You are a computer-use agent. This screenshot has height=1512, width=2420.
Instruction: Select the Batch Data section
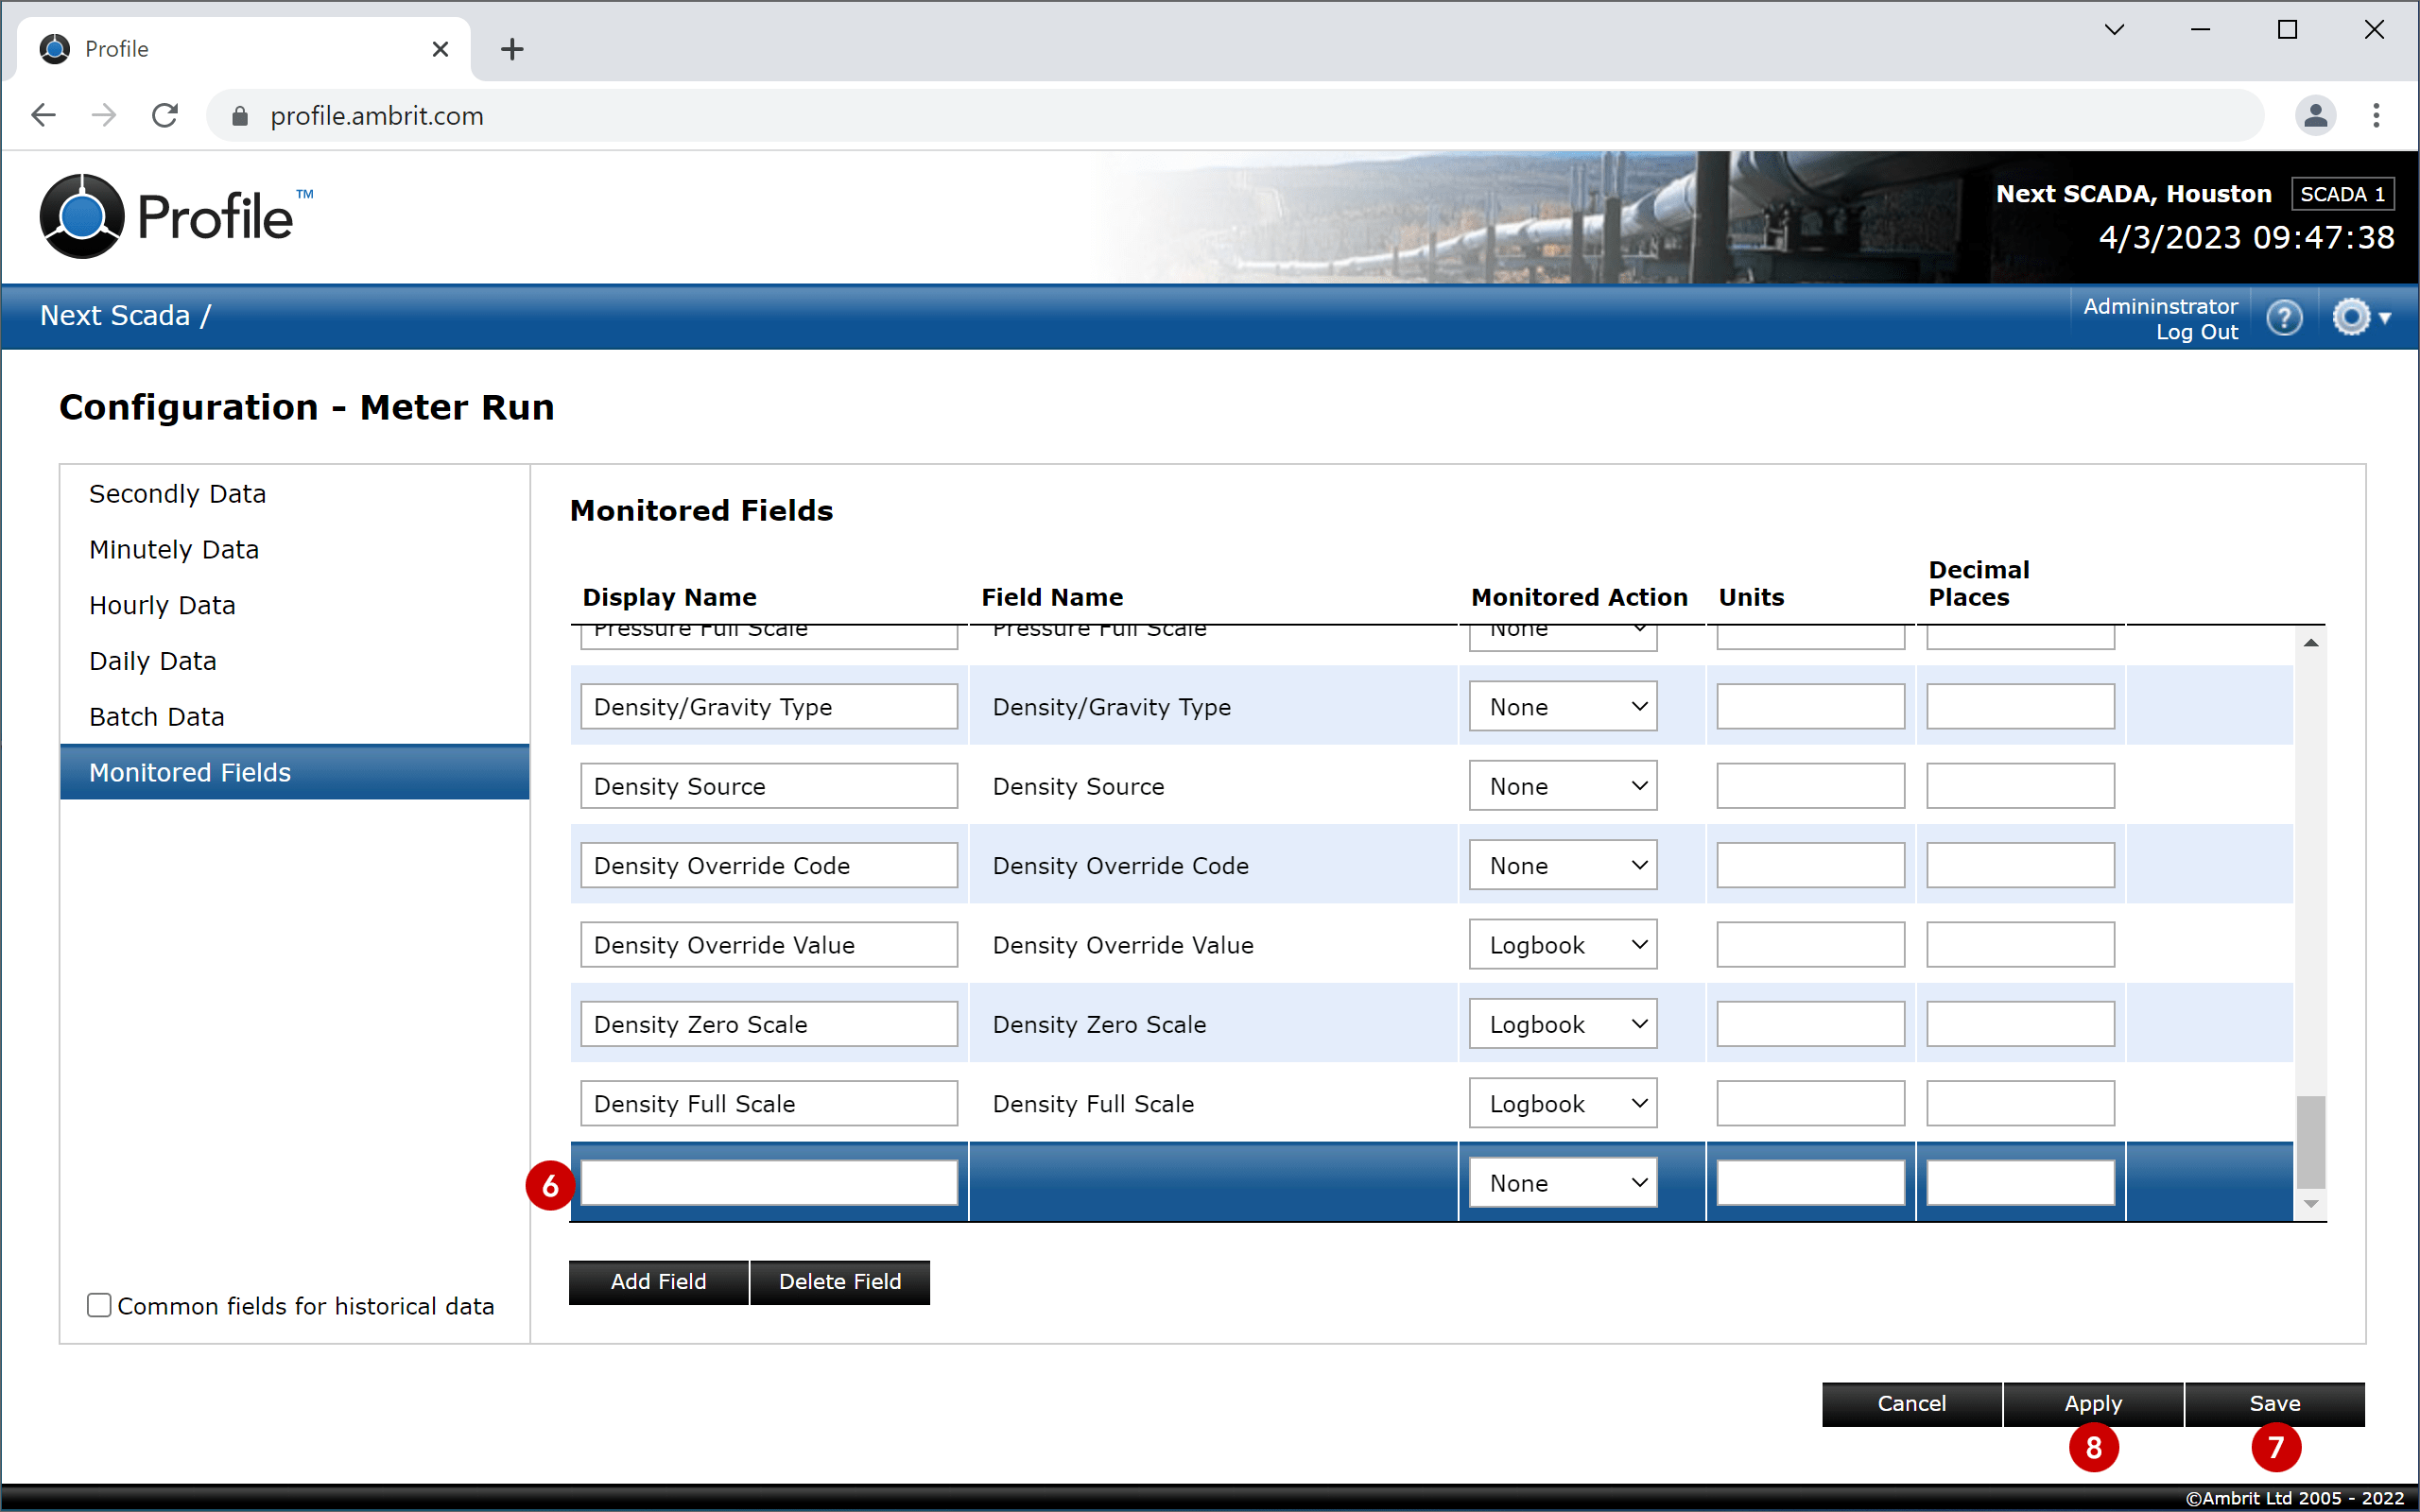294,717
